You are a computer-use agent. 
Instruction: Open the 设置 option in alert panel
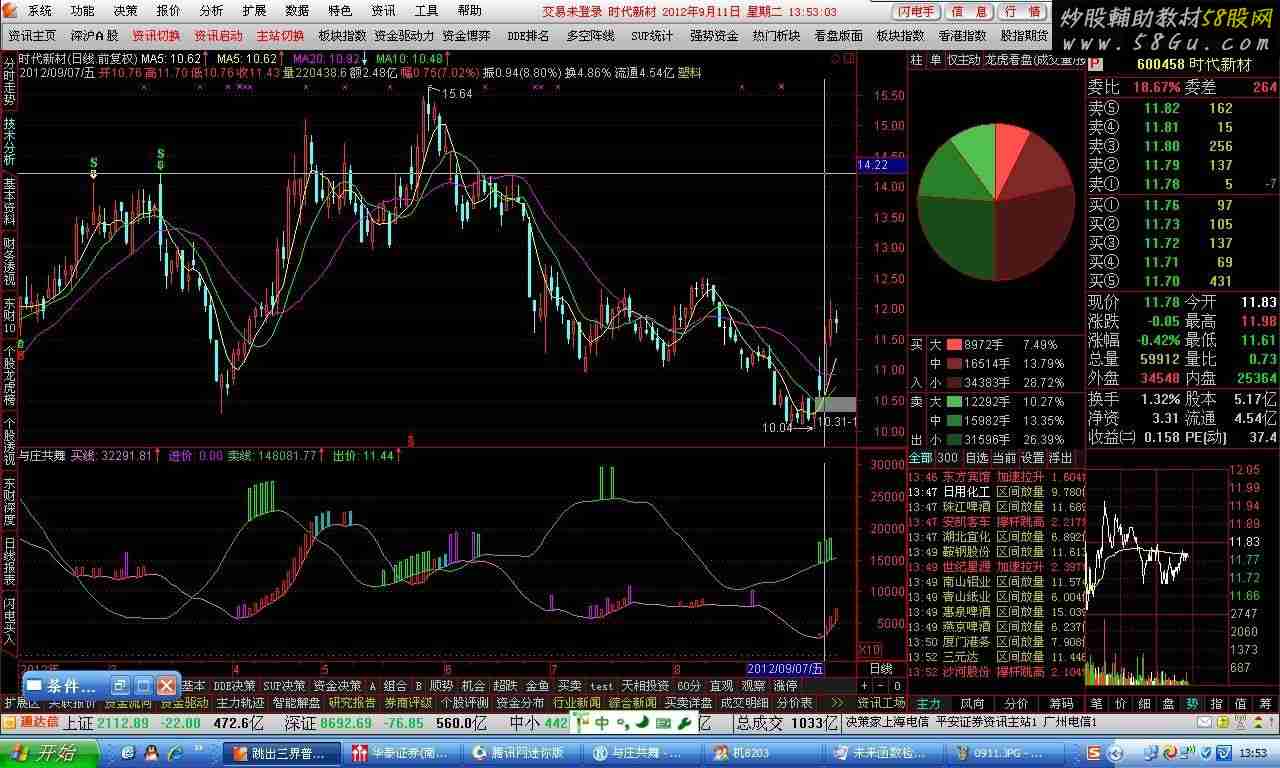click(x=1033, y=458)
